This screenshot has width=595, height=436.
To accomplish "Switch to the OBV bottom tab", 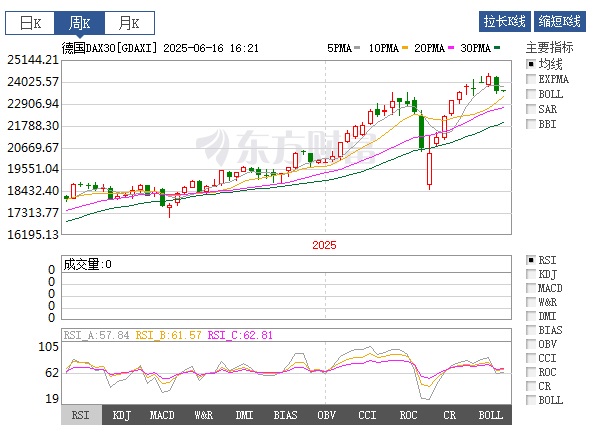I will tap(326, 415).
